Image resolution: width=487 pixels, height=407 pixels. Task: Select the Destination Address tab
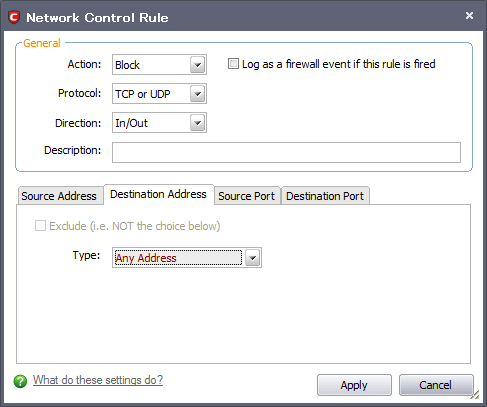click(x=159, y=194)
